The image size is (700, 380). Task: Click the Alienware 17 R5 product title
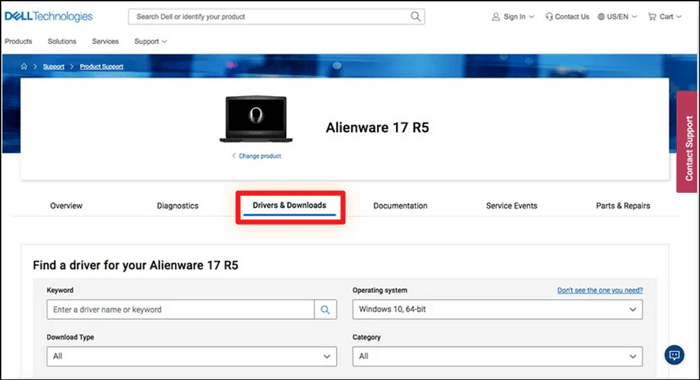click(377, 128)
